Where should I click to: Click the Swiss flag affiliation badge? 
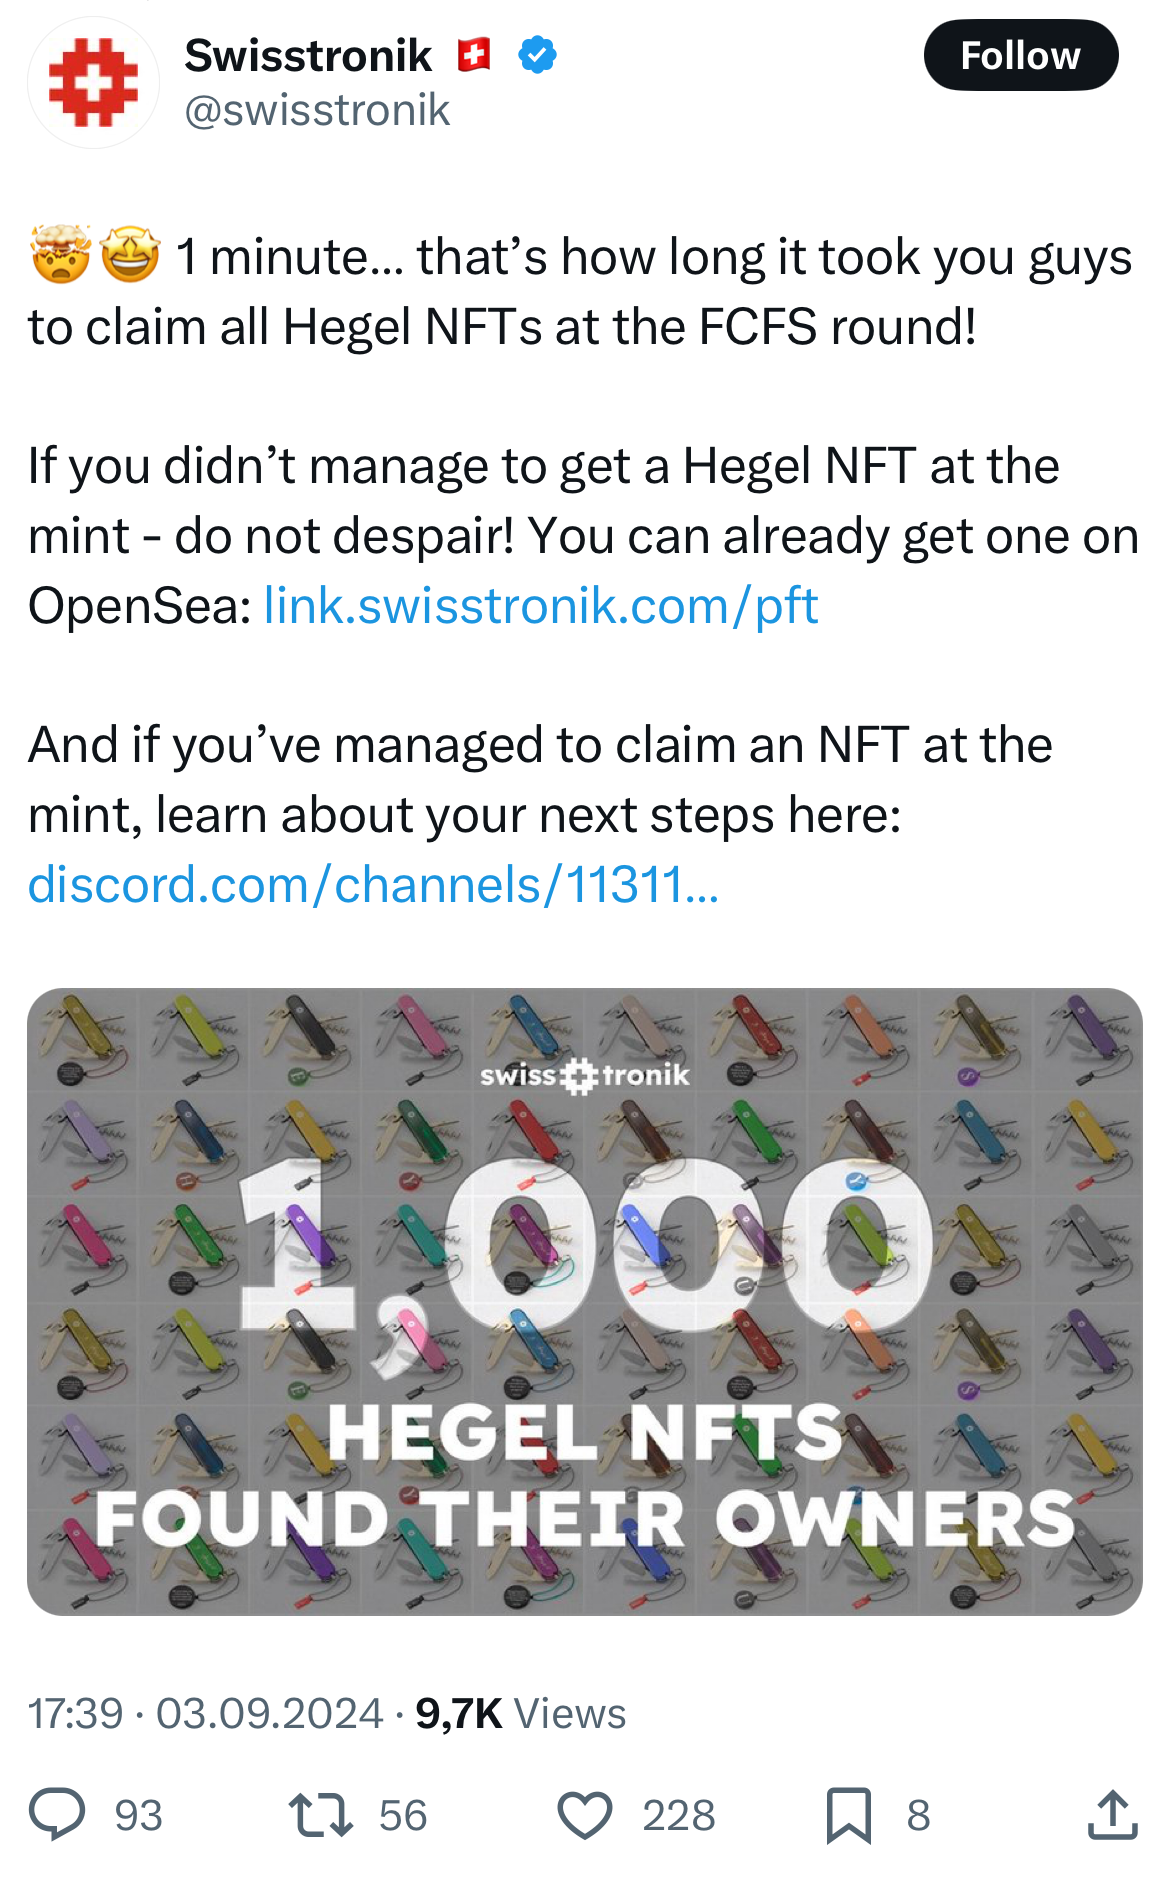click(x=474, y=55)
